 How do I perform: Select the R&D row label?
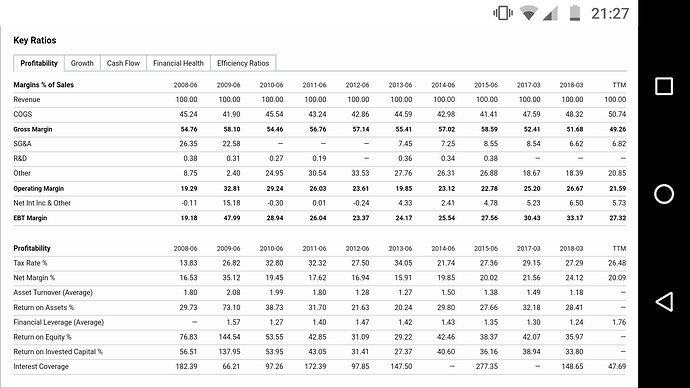(x=20, y=158)
